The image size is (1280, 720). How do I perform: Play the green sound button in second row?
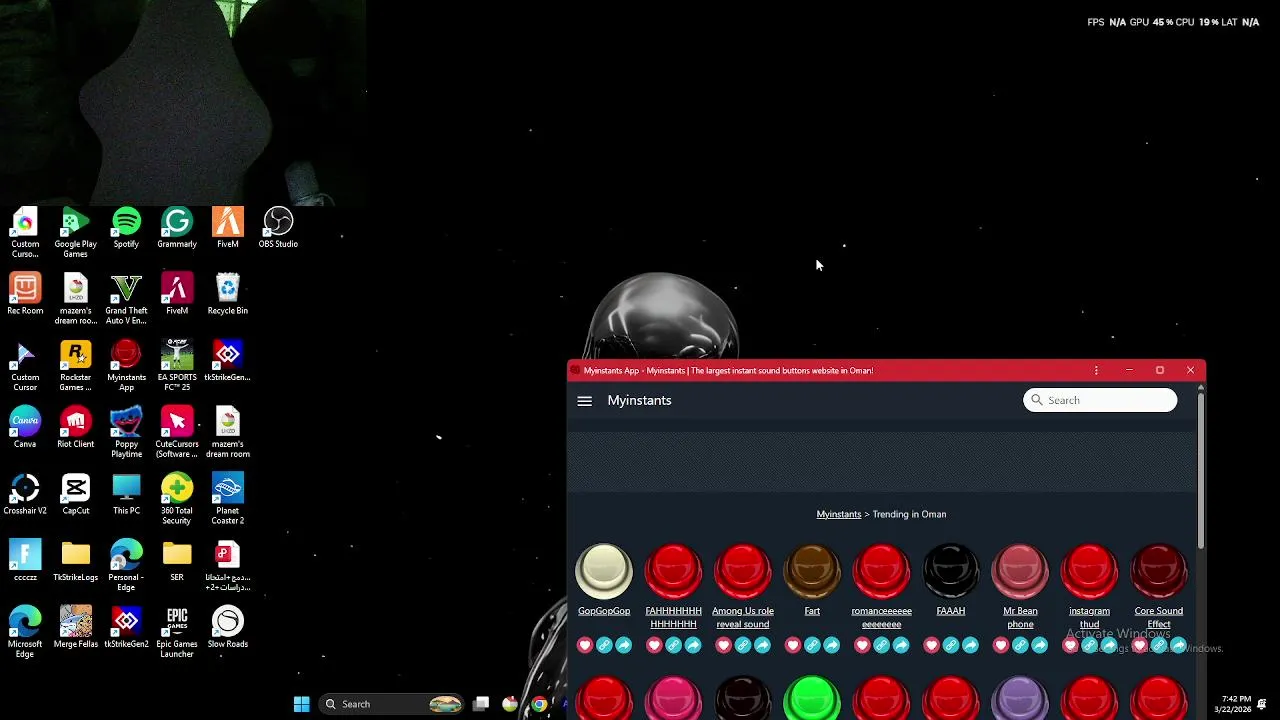click(x=812, y=698)
